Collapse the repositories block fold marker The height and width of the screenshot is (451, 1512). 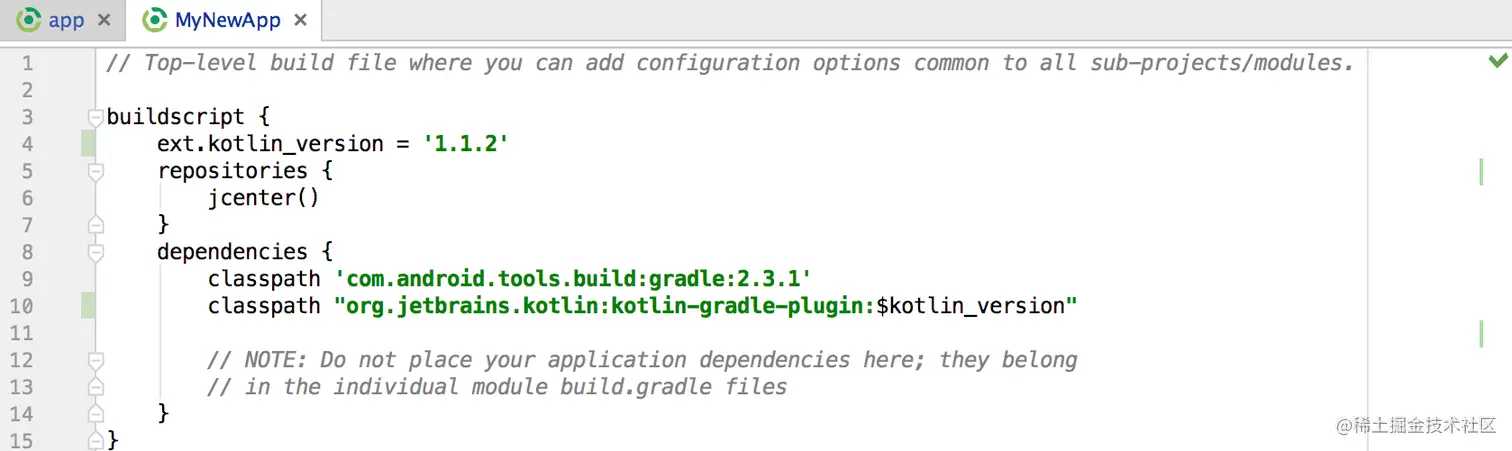click(95, 171)
